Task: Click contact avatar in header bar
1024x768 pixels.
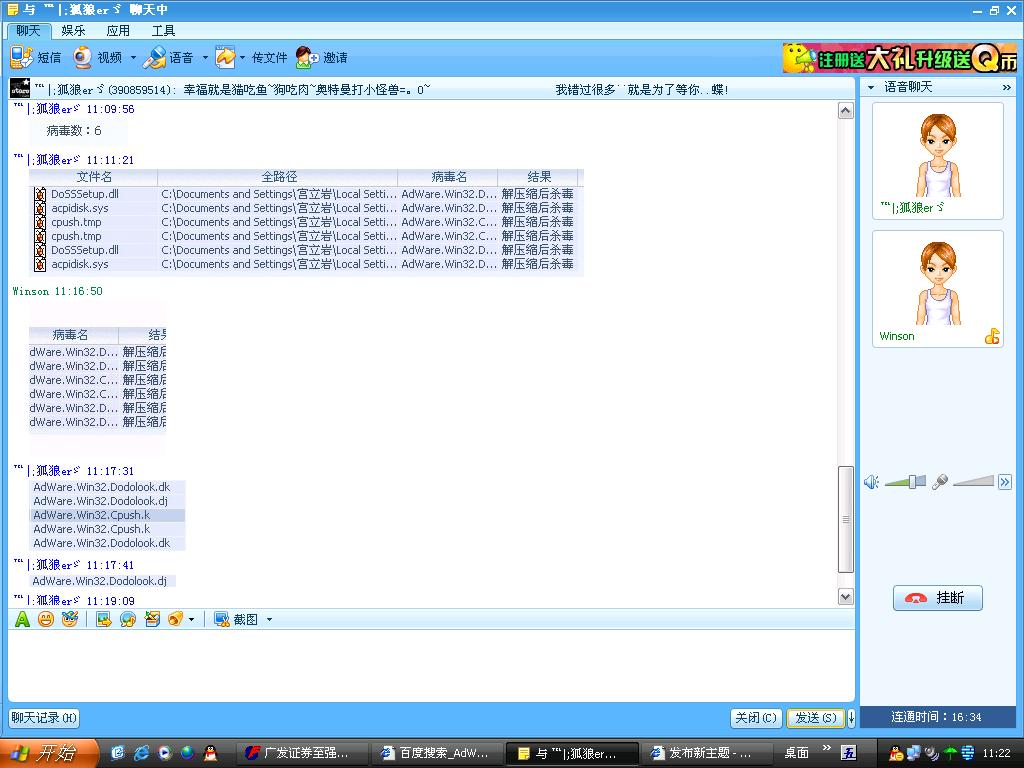Action: click(20, 88)
